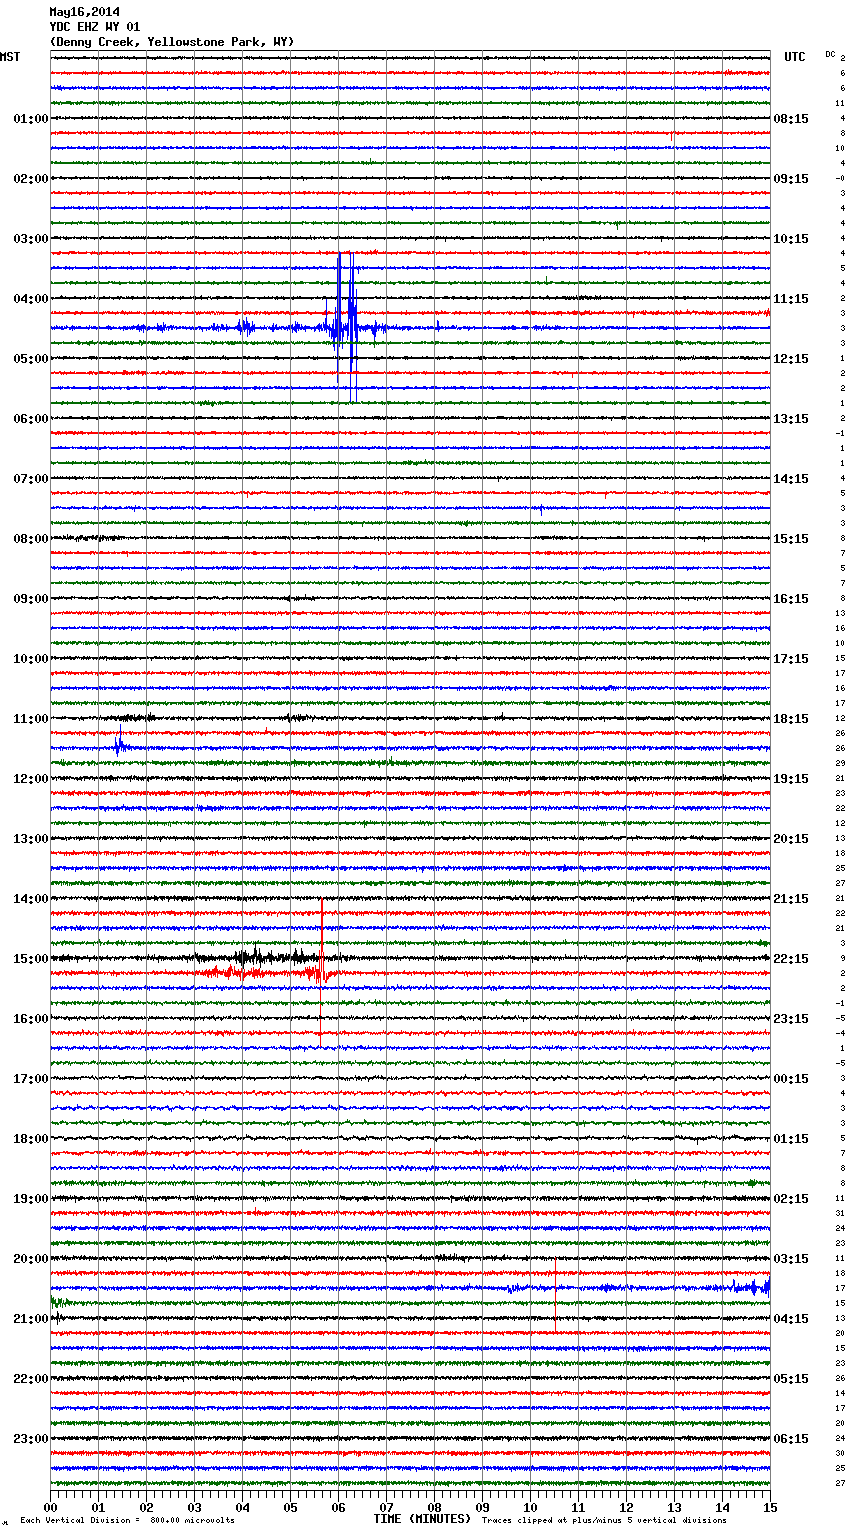Select the 21:00 MST row label
This screenshot has height=1534, width=850.
(31, 1318)
